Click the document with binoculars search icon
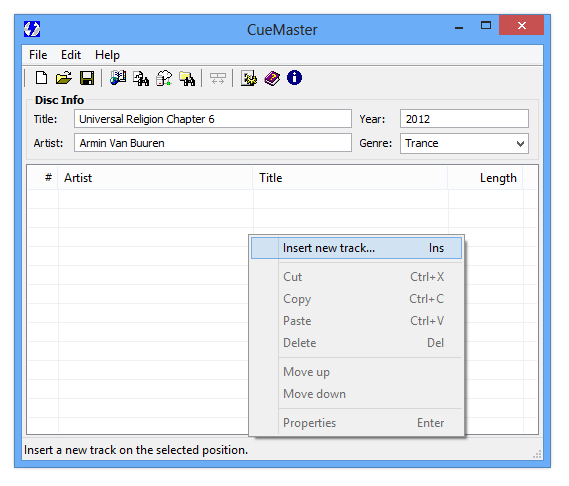 (141, 78)
